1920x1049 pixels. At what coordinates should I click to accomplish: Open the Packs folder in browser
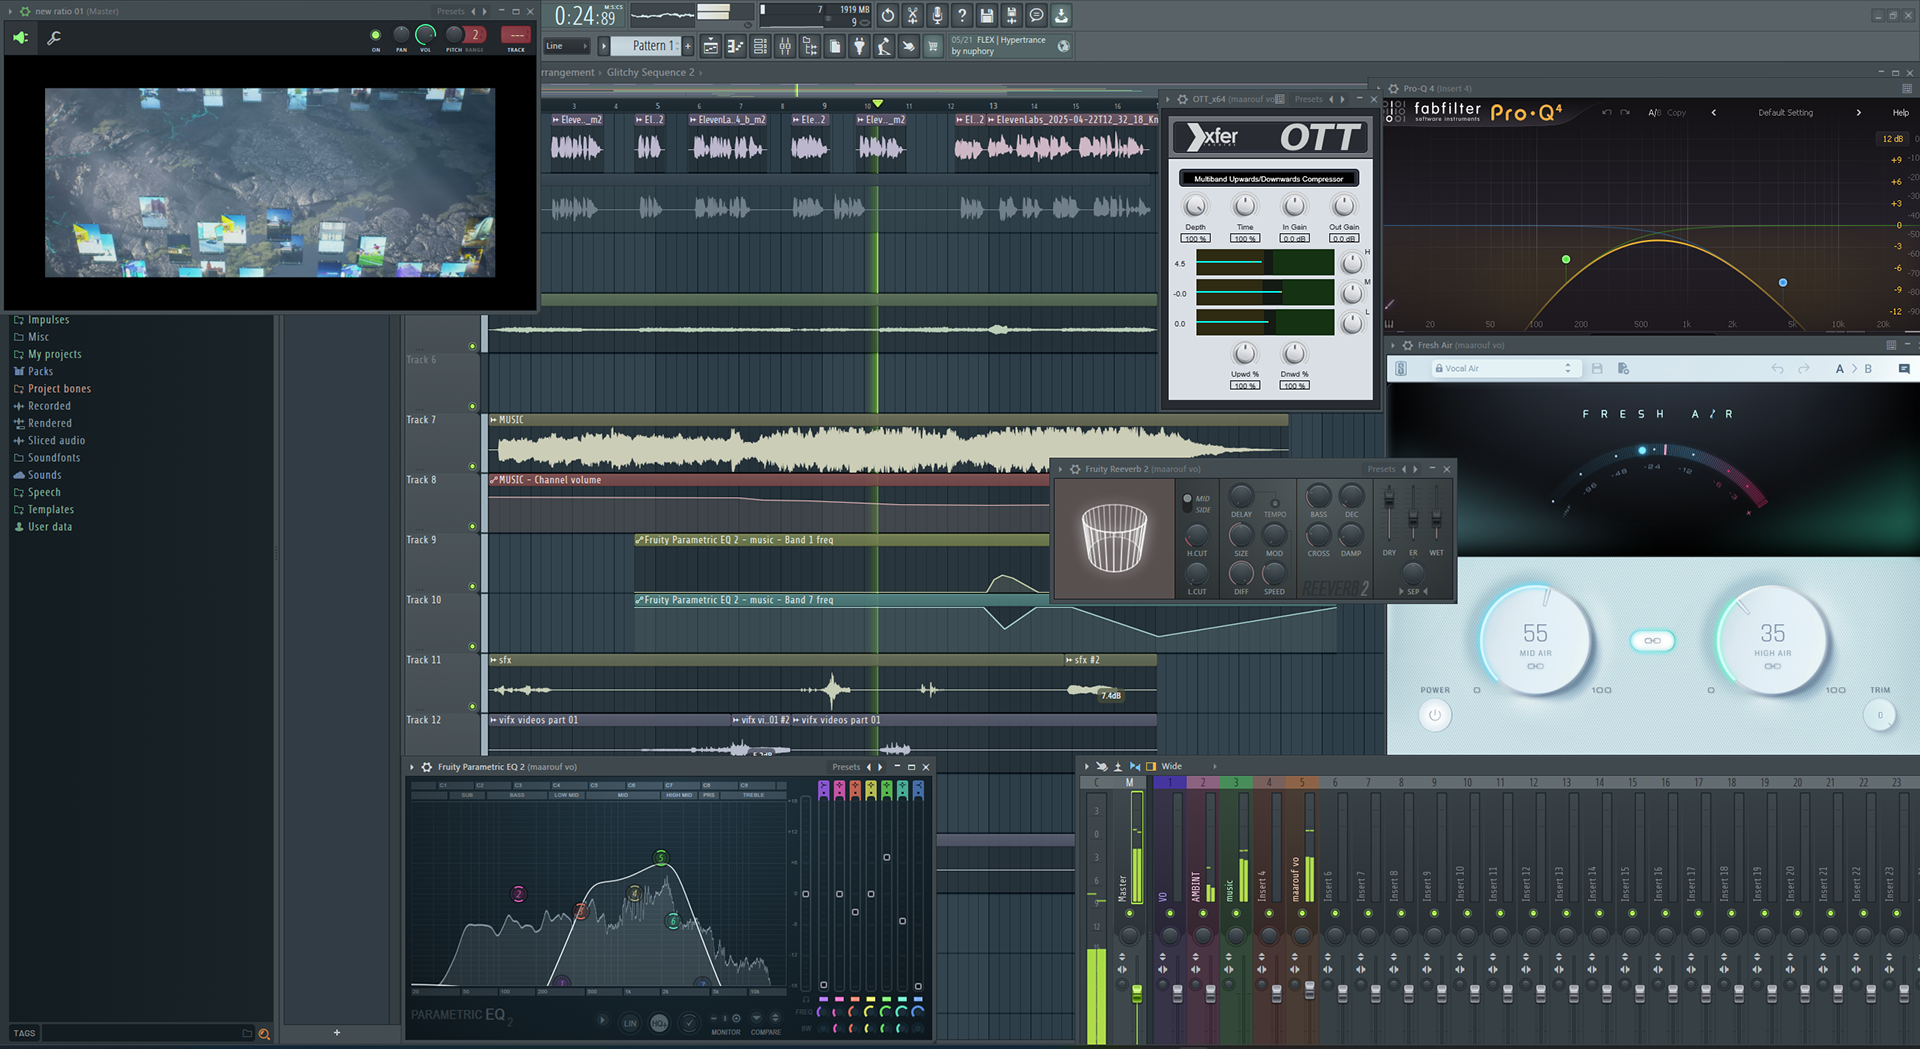pyautogui.click(x=40, y=371)
